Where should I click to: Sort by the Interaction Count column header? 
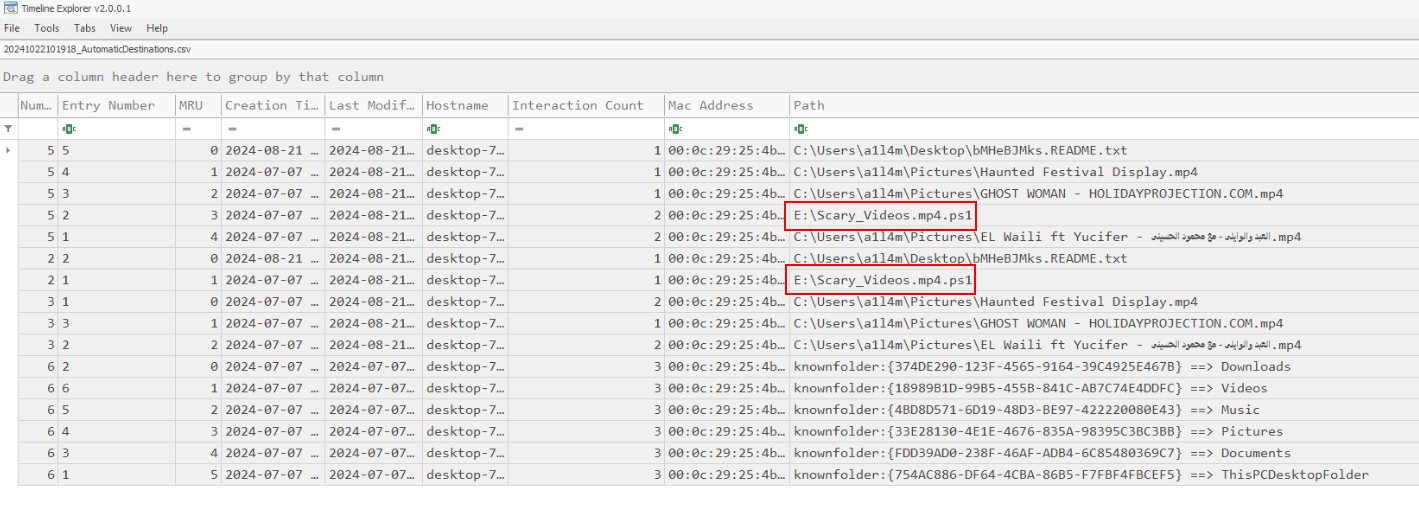(x=587, y=105)
